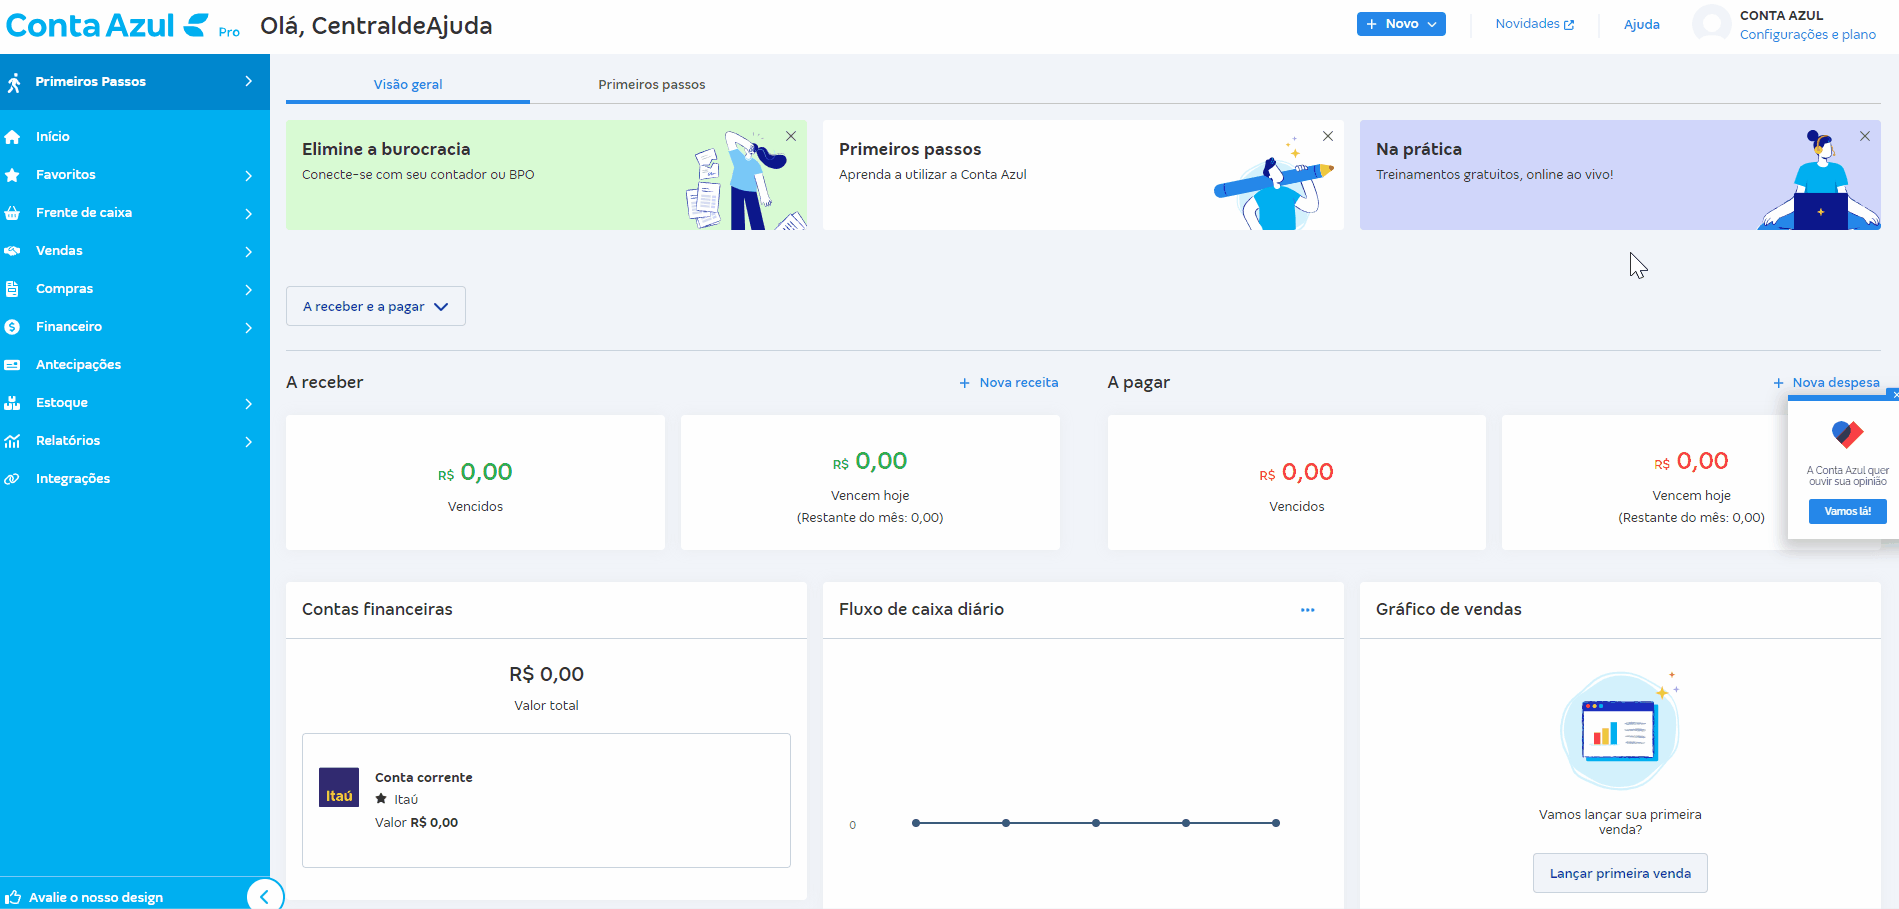Screen dimensions: 1899x909
Task: Click Avalie o nosso design link
Action: coord(96,898)
